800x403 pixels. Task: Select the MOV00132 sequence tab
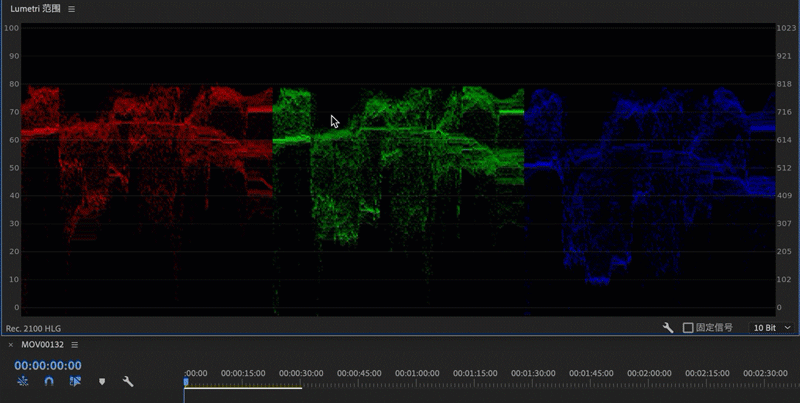tap(42, 345)
